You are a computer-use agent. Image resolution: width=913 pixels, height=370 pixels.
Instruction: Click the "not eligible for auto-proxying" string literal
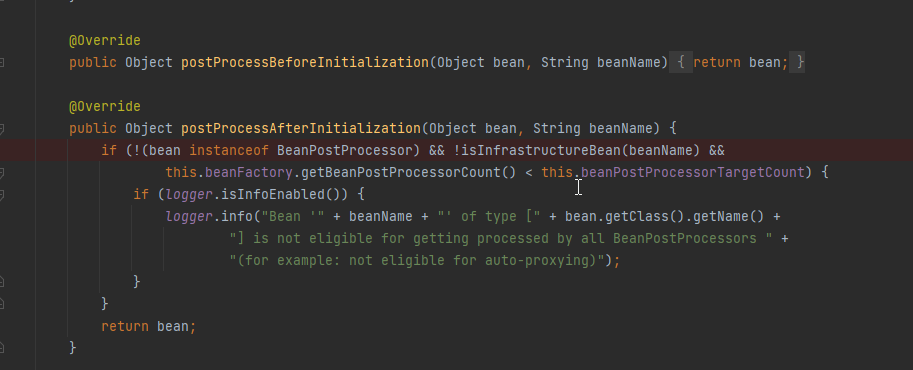tap(417, 260)
